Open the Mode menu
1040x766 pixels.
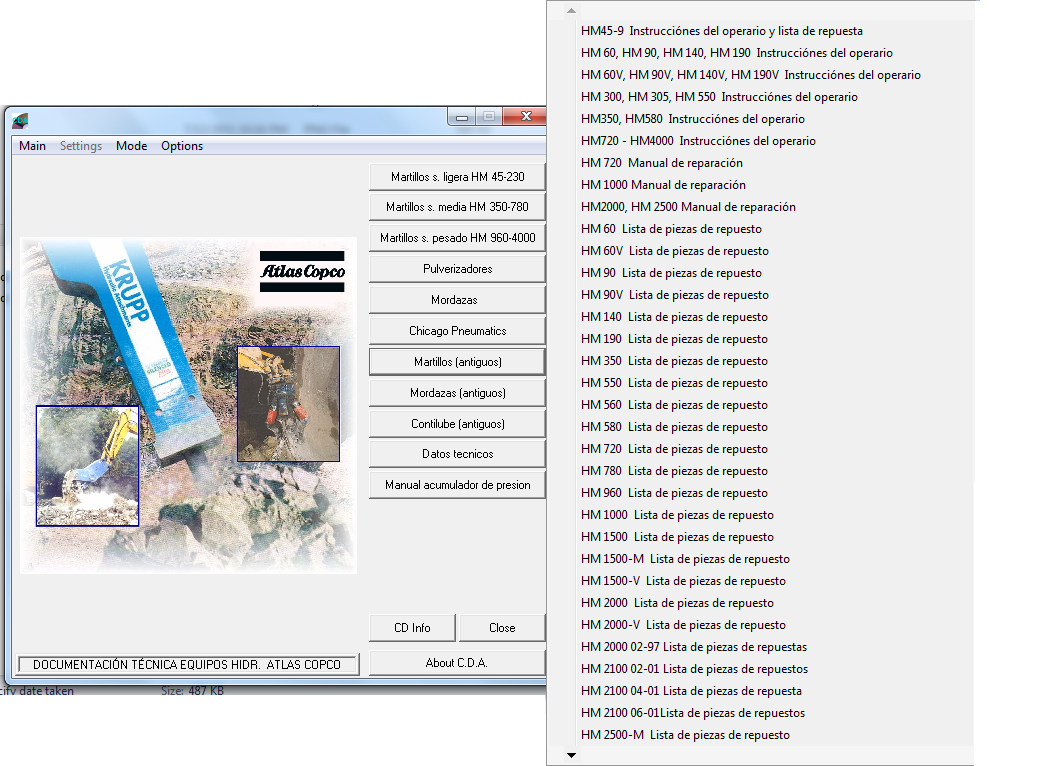(x=131, y=146)
